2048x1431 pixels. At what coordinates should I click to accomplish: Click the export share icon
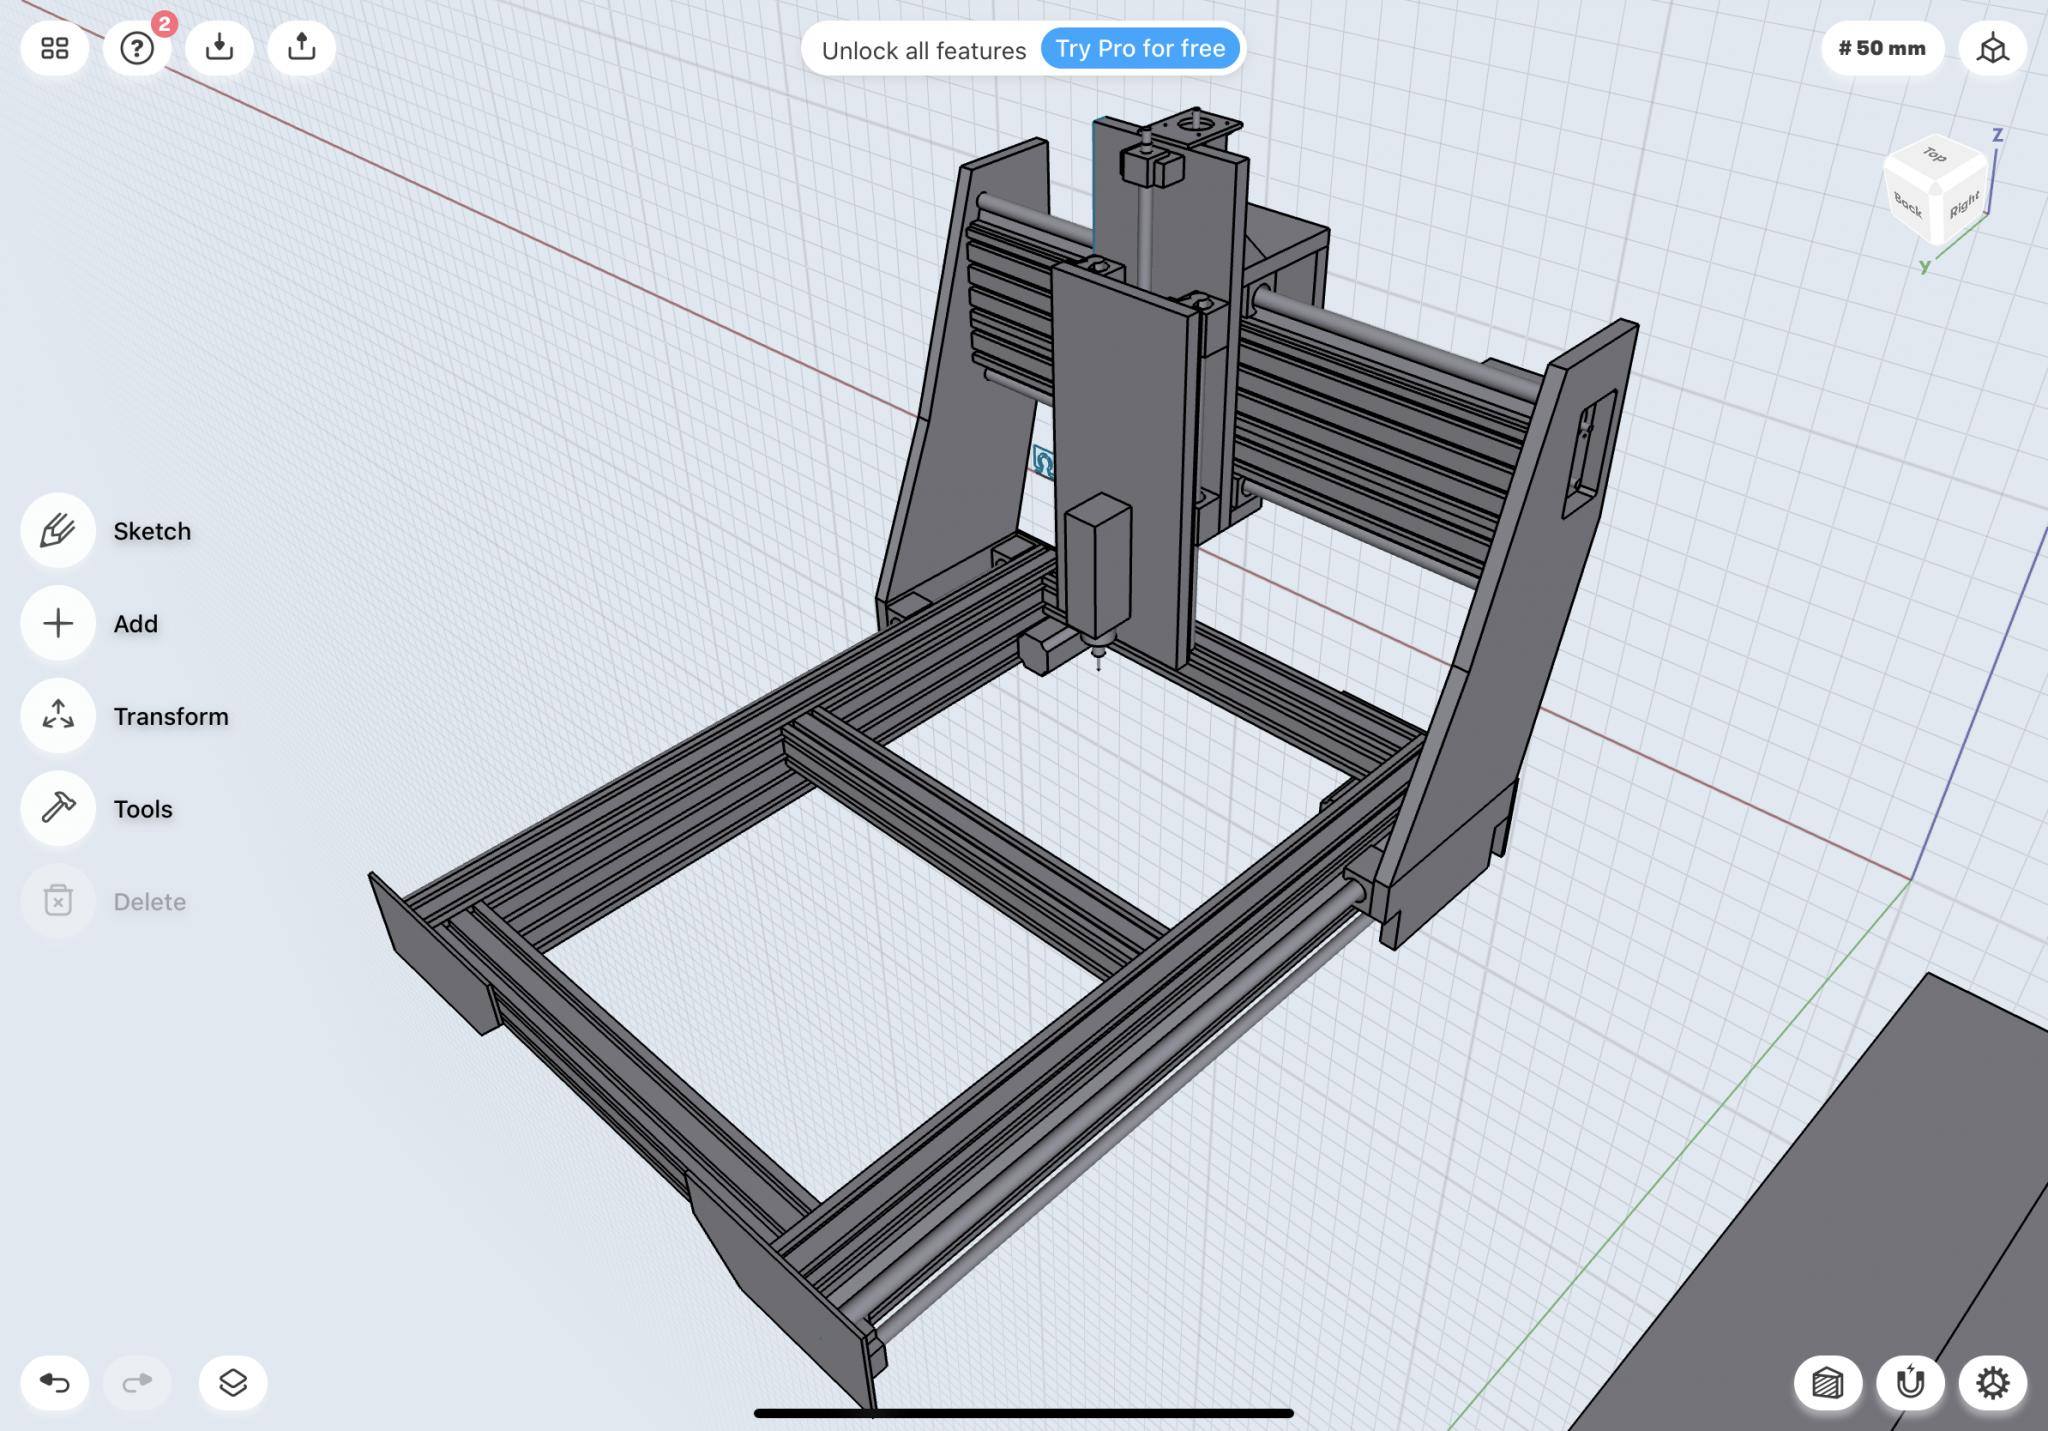coord(301,48)
